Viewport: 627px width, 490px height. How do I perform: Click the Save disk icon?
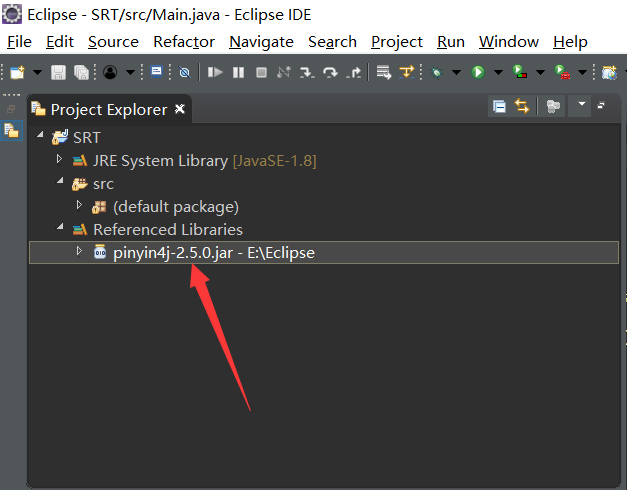tap(58, 72)
